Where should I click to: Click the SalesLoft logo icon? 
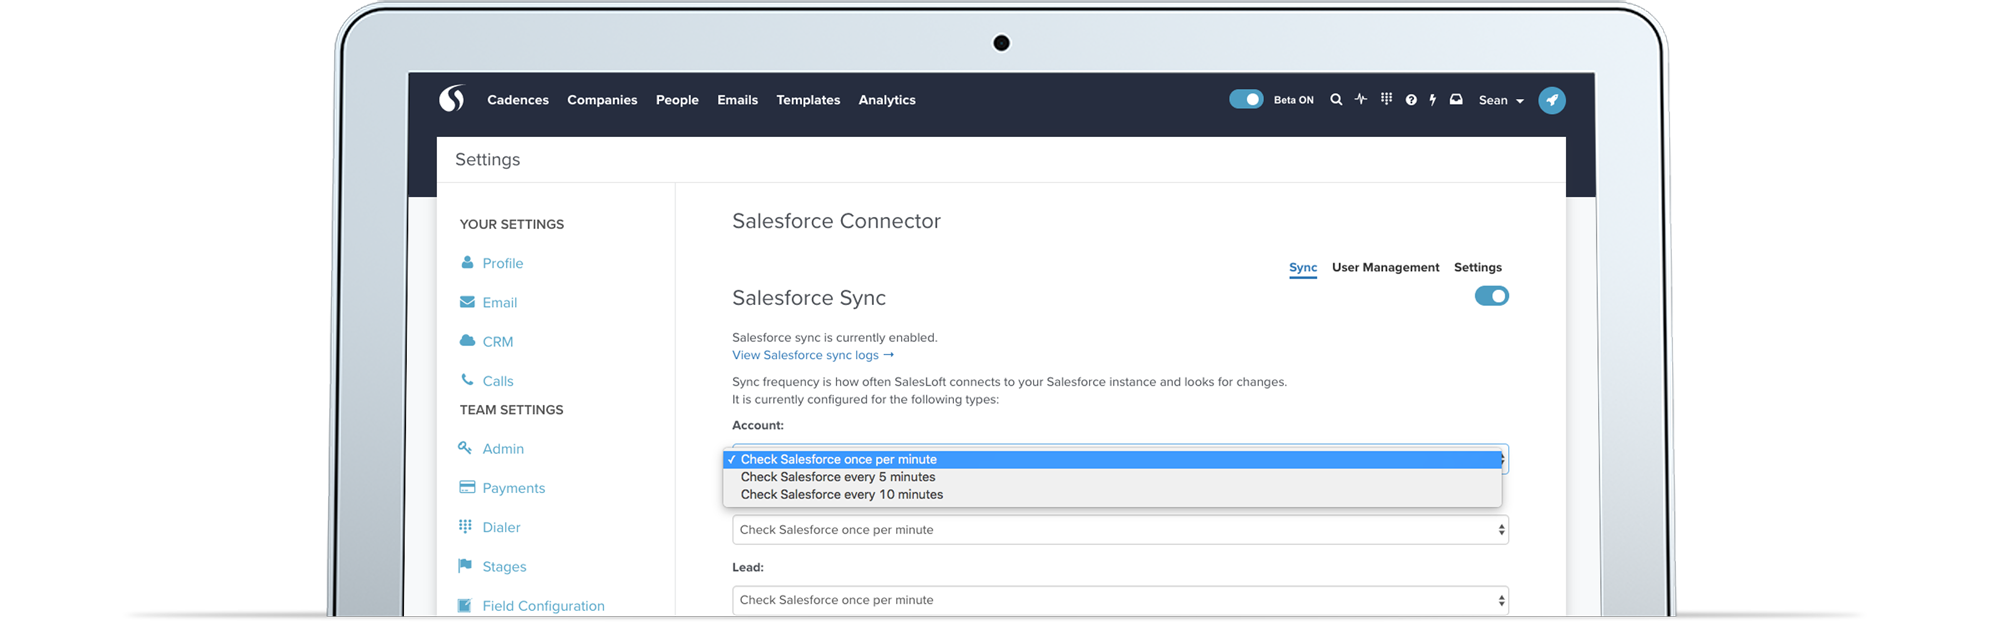pyautogui.click(x=452, y=99)
